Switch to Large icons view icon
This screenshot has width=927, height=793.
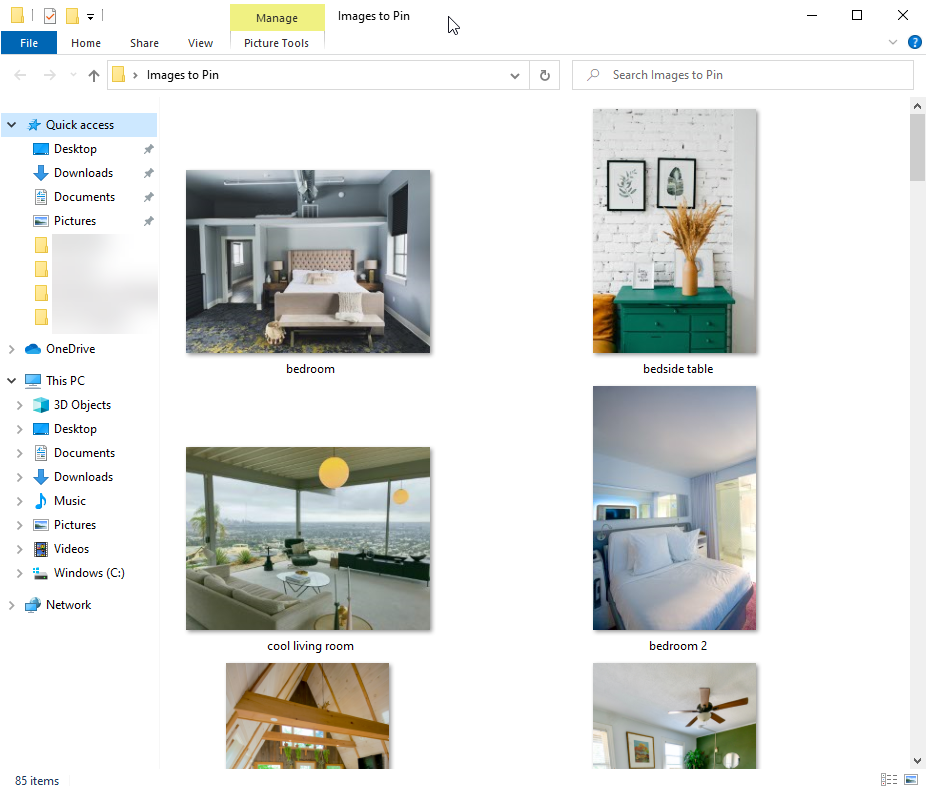911,779
